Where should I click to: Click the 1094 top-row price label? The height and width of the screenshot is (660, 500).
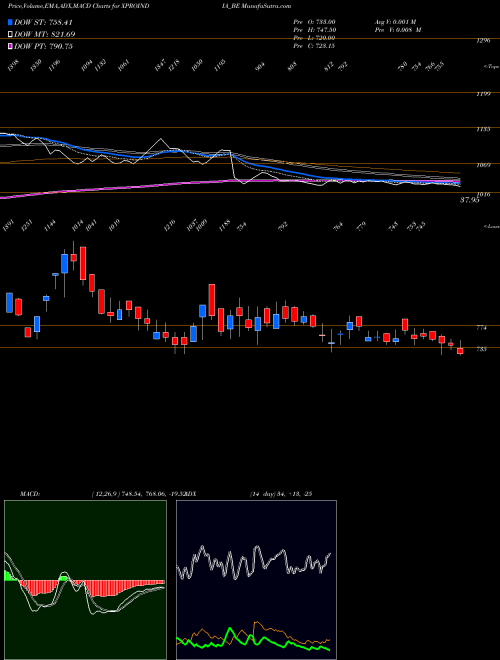[x=87, y=65]
